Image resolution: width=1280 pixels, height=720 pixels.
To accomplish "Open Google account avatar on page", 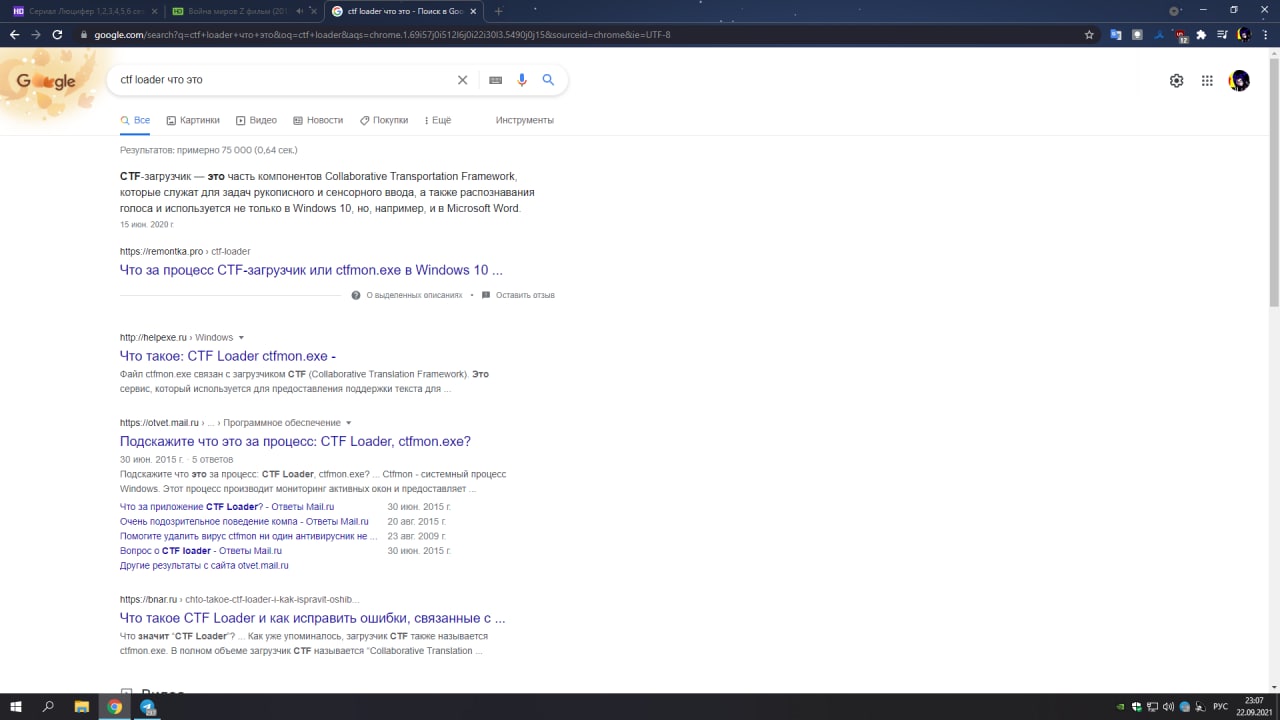I will click(x=1239, y=81).
